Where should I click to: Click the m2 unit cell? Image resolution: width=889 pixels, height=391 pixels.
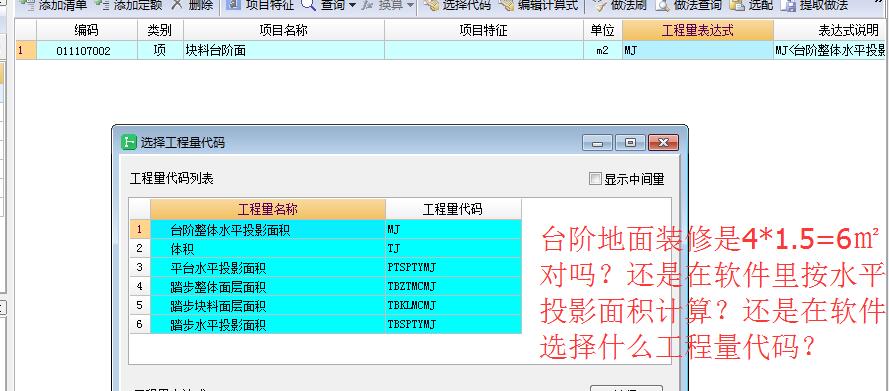[602, 50]
